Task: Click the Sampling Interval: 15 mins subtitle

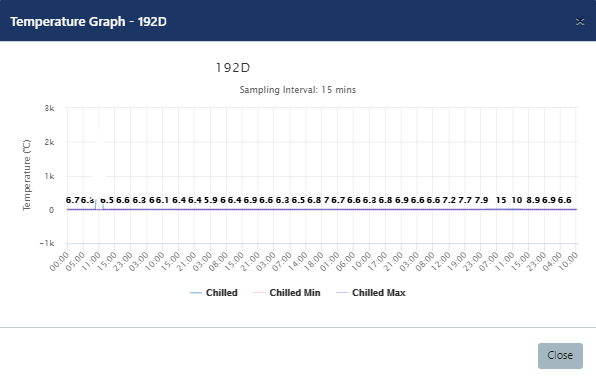Action: [298, 90]
